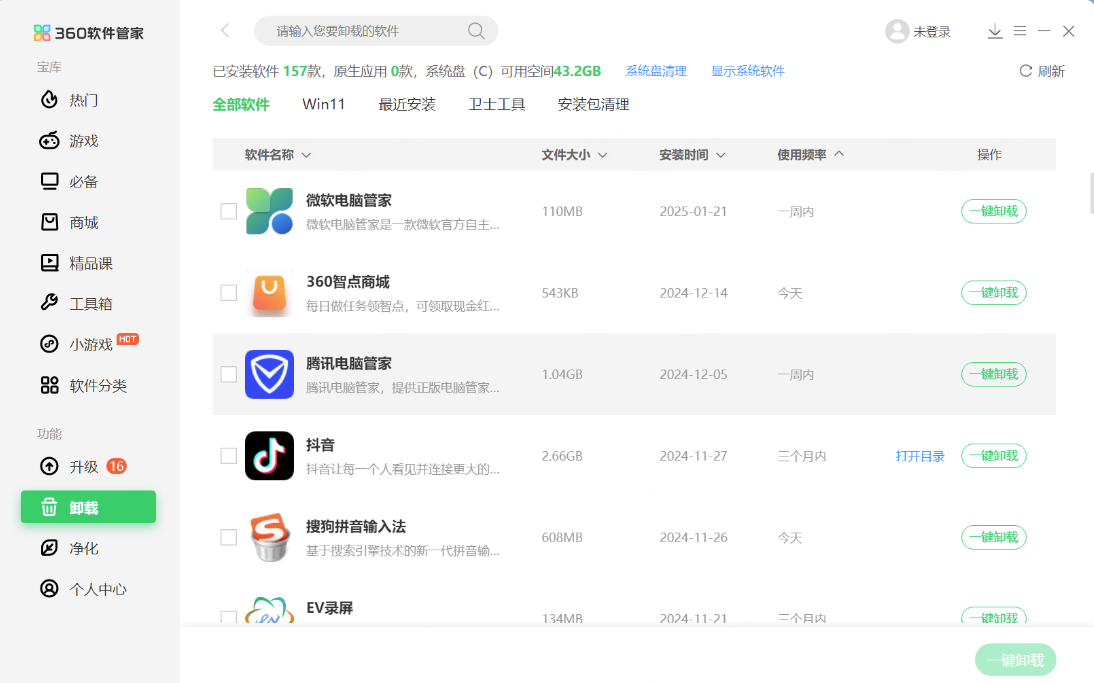Open the hamburger main menu
Viewport: 1094px width, 683px height.
click(1020, 31)
